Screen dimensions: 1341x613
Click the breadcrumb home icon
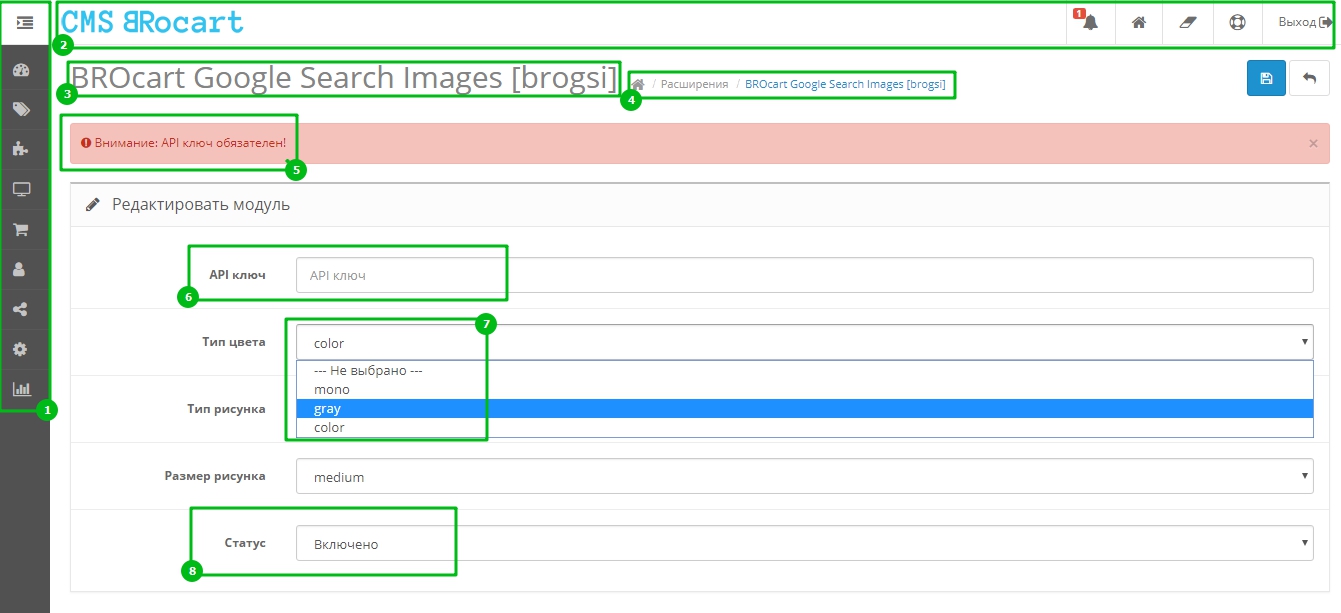(x=637, y=84)
